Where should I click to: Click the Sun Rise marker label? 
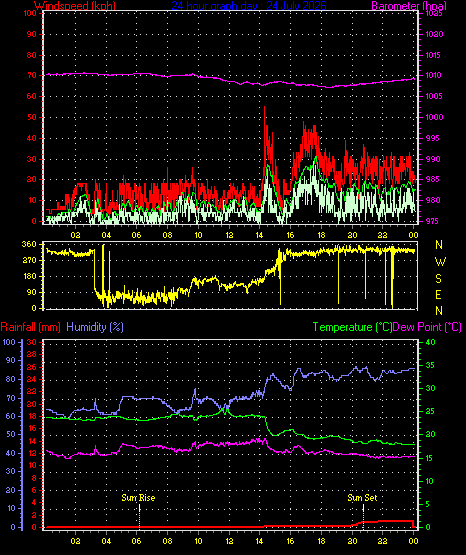[138, 498]
